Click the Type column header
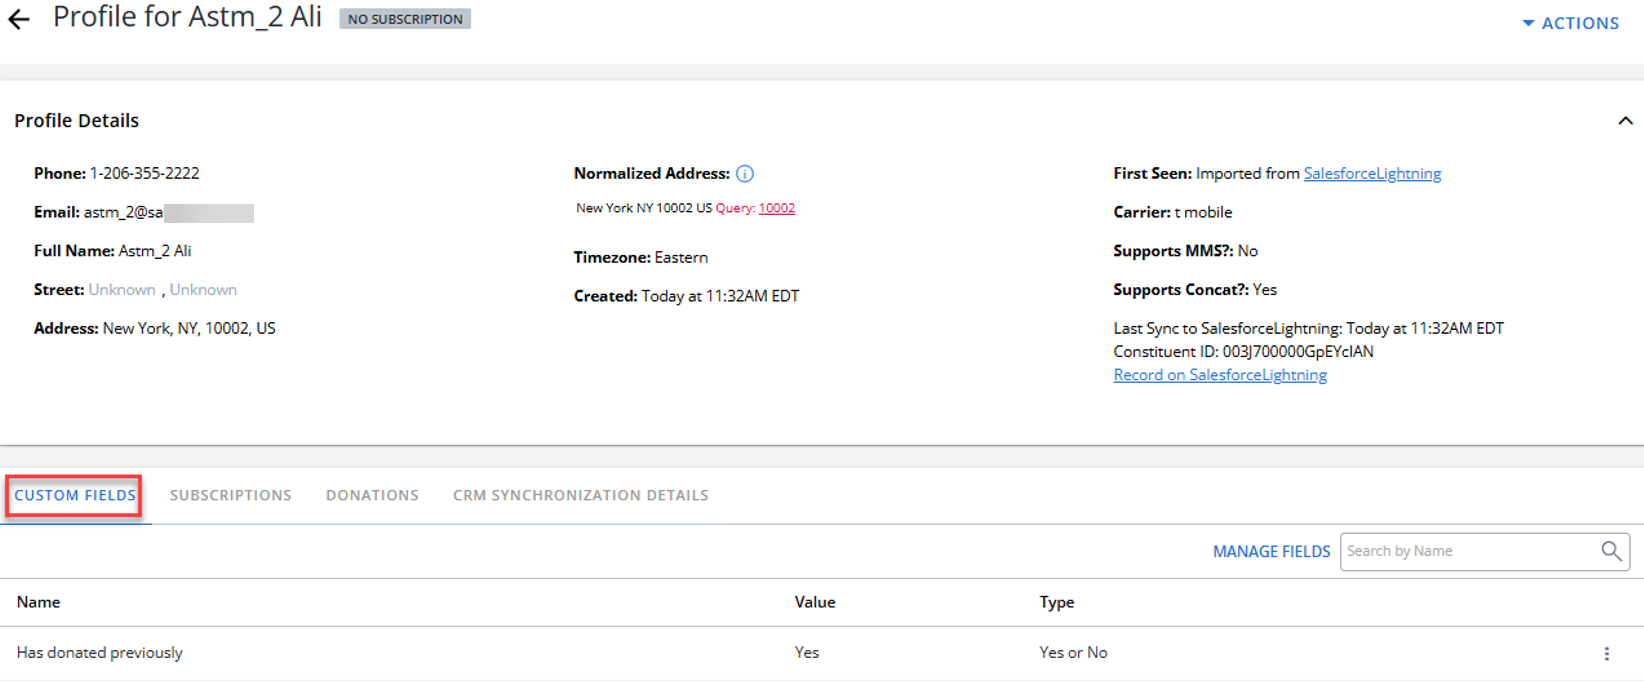Viewport: 1644px width, 682px height. pos(1057,602)
